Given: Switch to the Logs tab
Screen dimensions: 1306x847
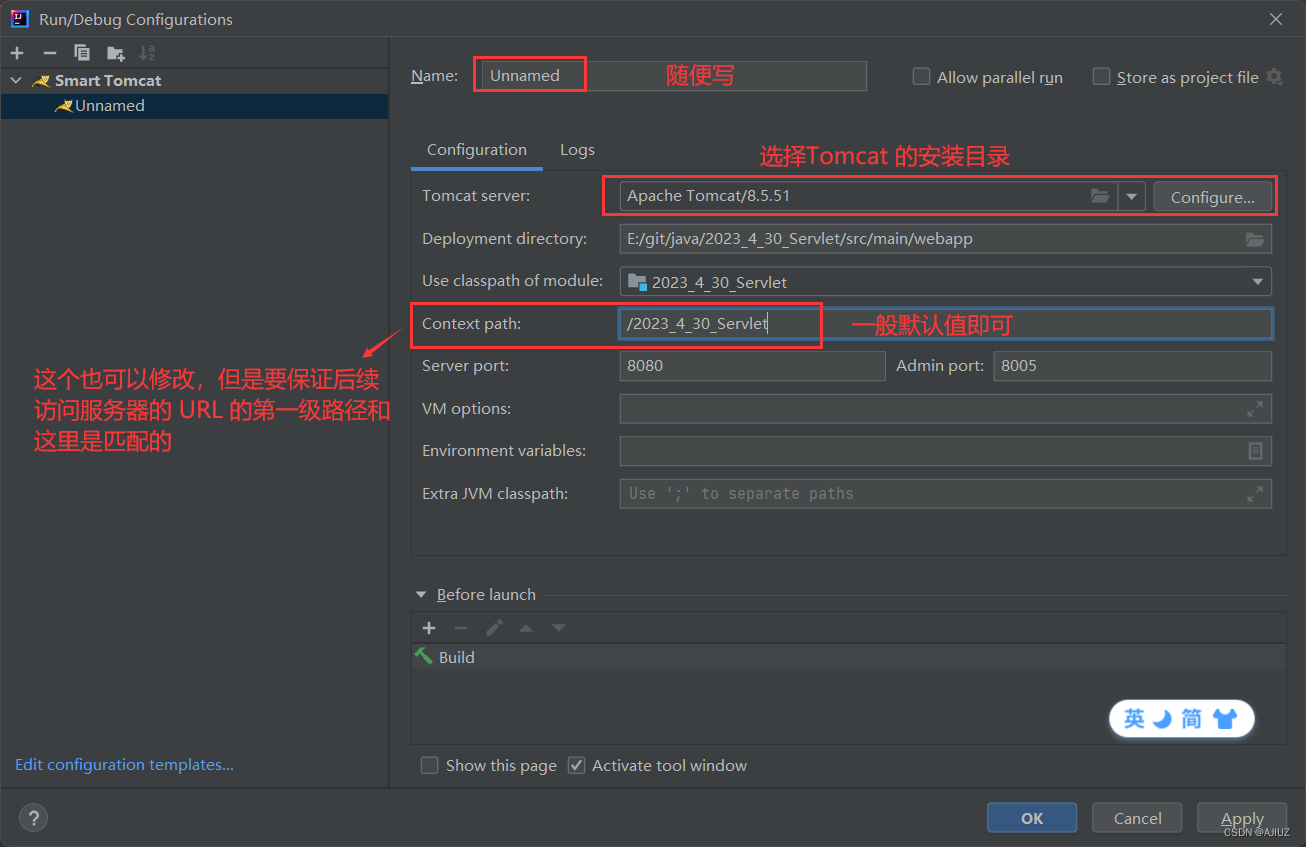Looking at the screenshot, I should 577,150.
